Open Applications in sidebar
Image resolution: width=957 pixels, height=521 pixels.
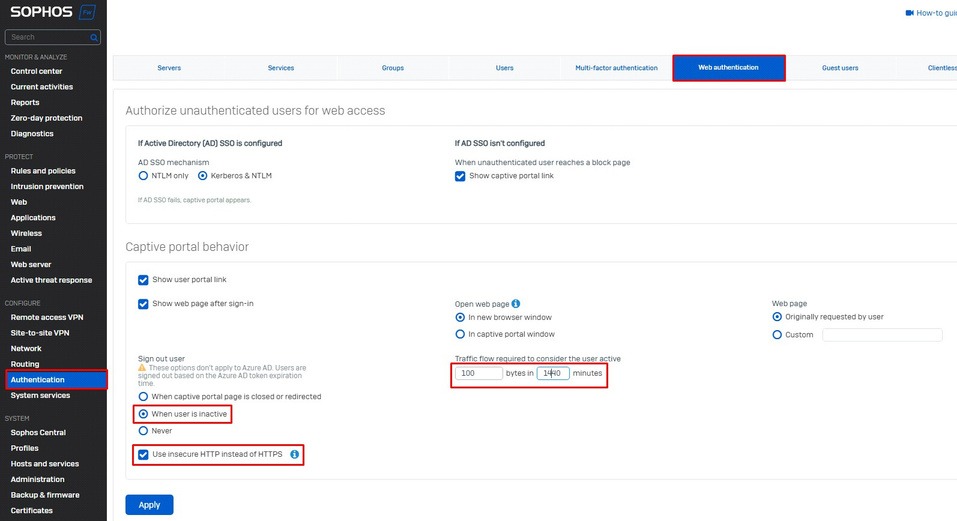coord(33,218)
